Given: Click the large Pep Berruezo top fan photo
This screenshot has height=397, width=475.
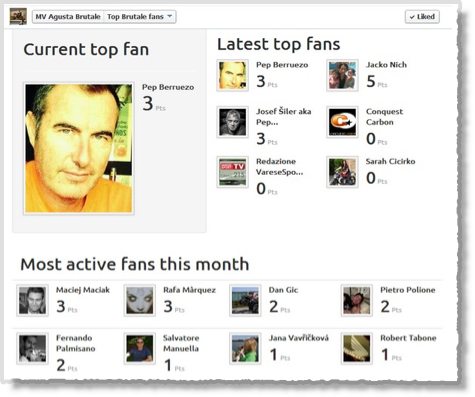Looking at the screenshot, I should [x=79, y=148].
